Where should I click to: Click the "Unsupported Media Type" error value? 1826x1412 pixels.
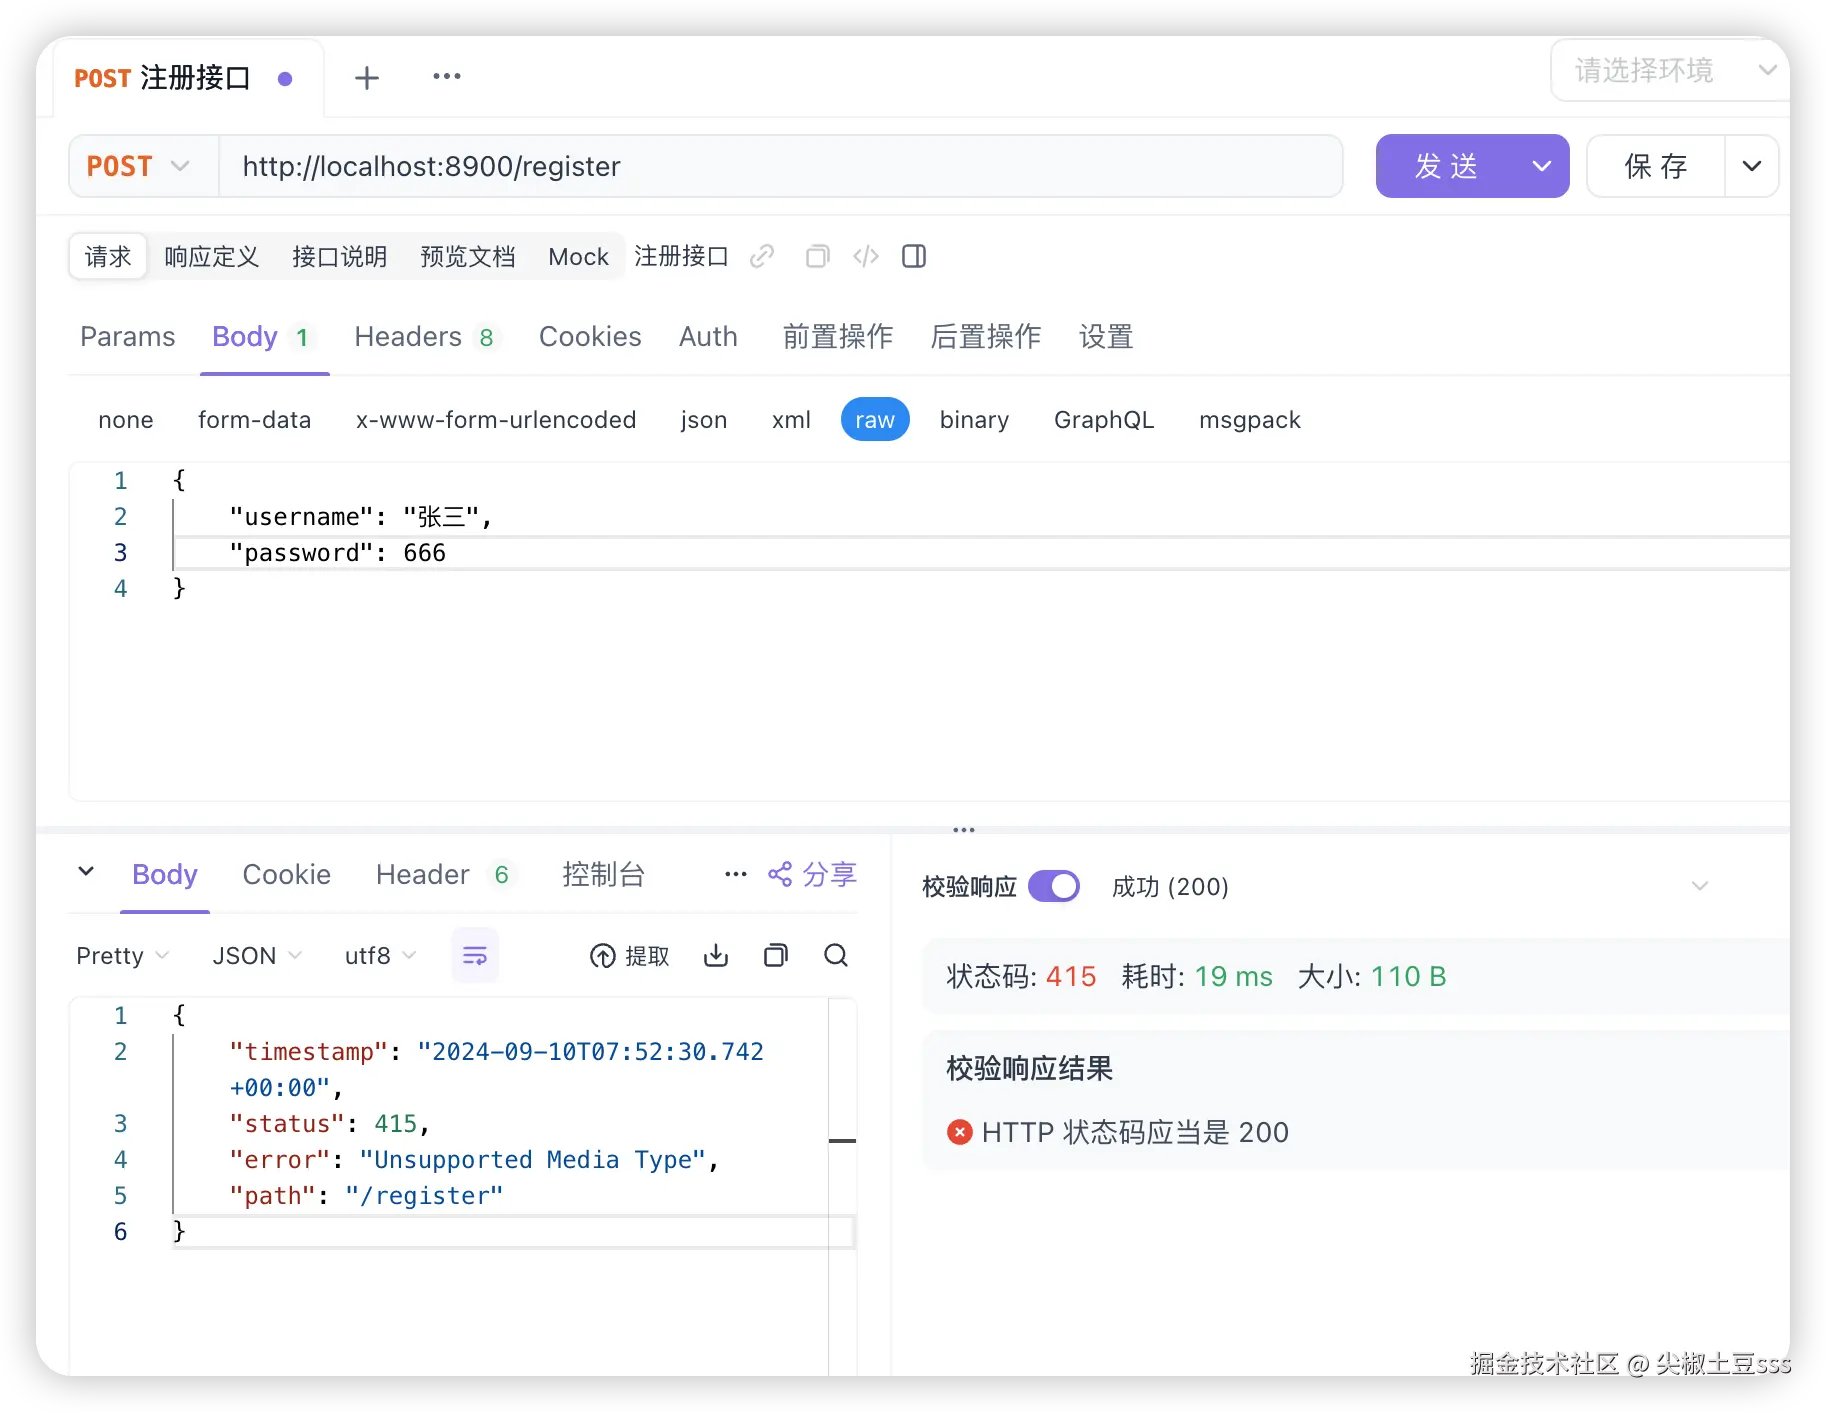(533, 1159)
